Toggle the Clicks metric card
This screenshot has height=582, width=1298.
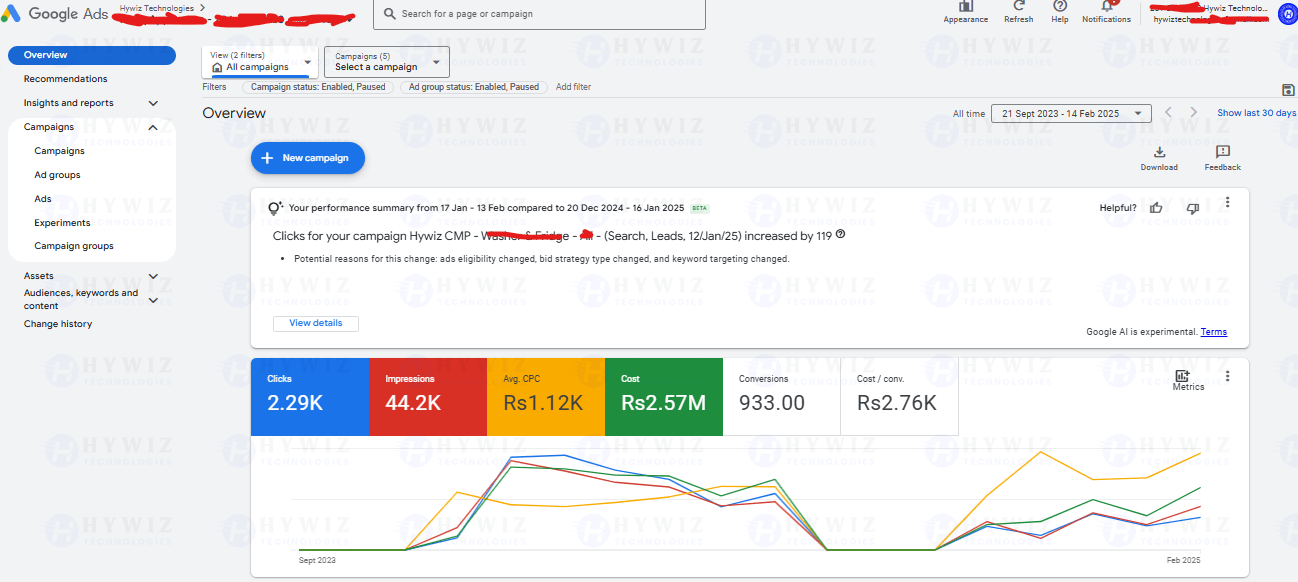[x=310, y=397]
